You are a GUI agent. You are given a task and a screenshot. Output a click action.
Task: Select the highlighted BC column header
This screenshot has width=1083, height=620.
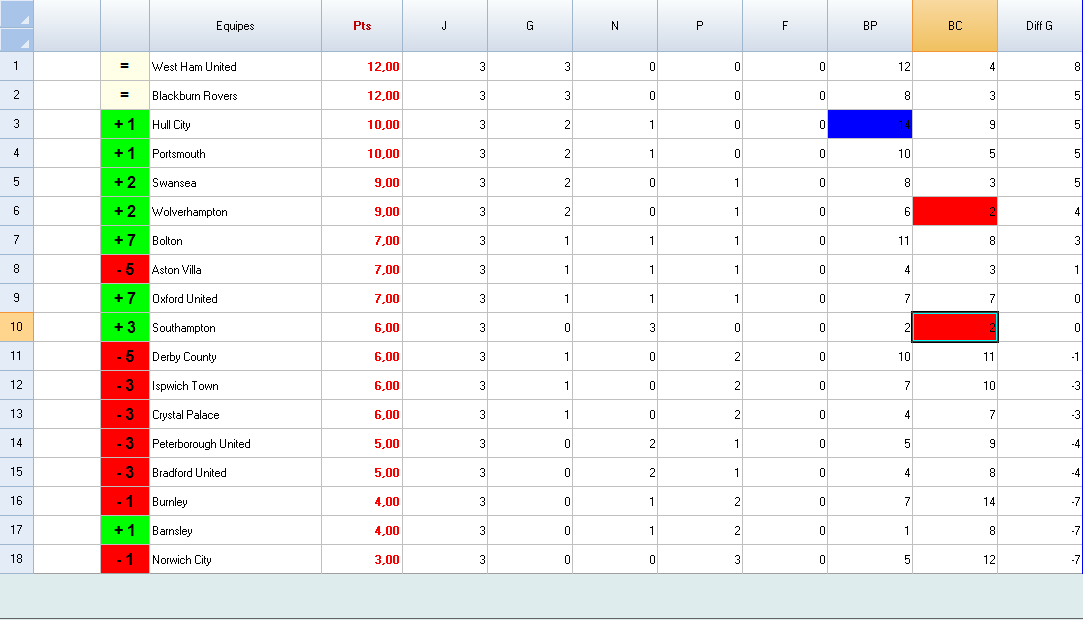click(x=955, y=26)
